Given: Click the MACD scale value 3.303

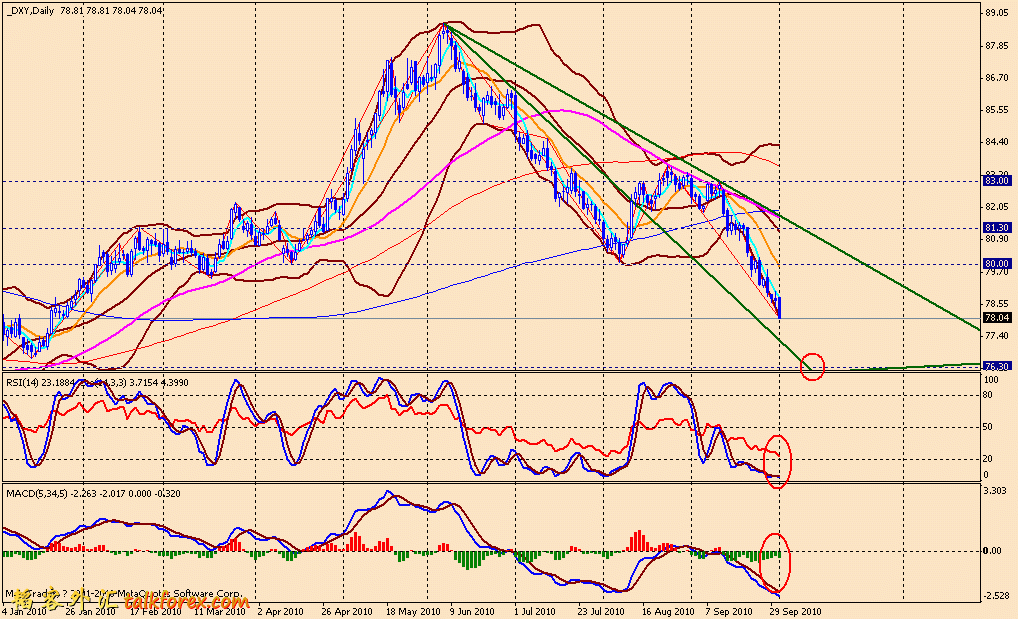Looking at the screenshot, I should coord(995,491).
